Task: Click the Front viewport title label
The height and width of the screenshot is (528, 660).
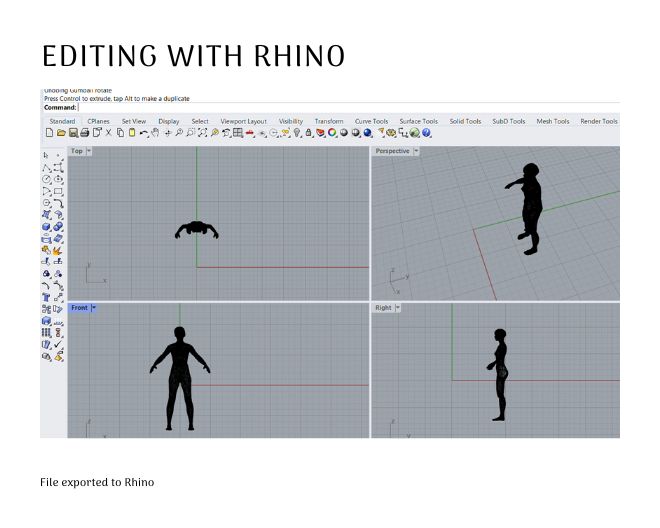Action: pos(79,308)
